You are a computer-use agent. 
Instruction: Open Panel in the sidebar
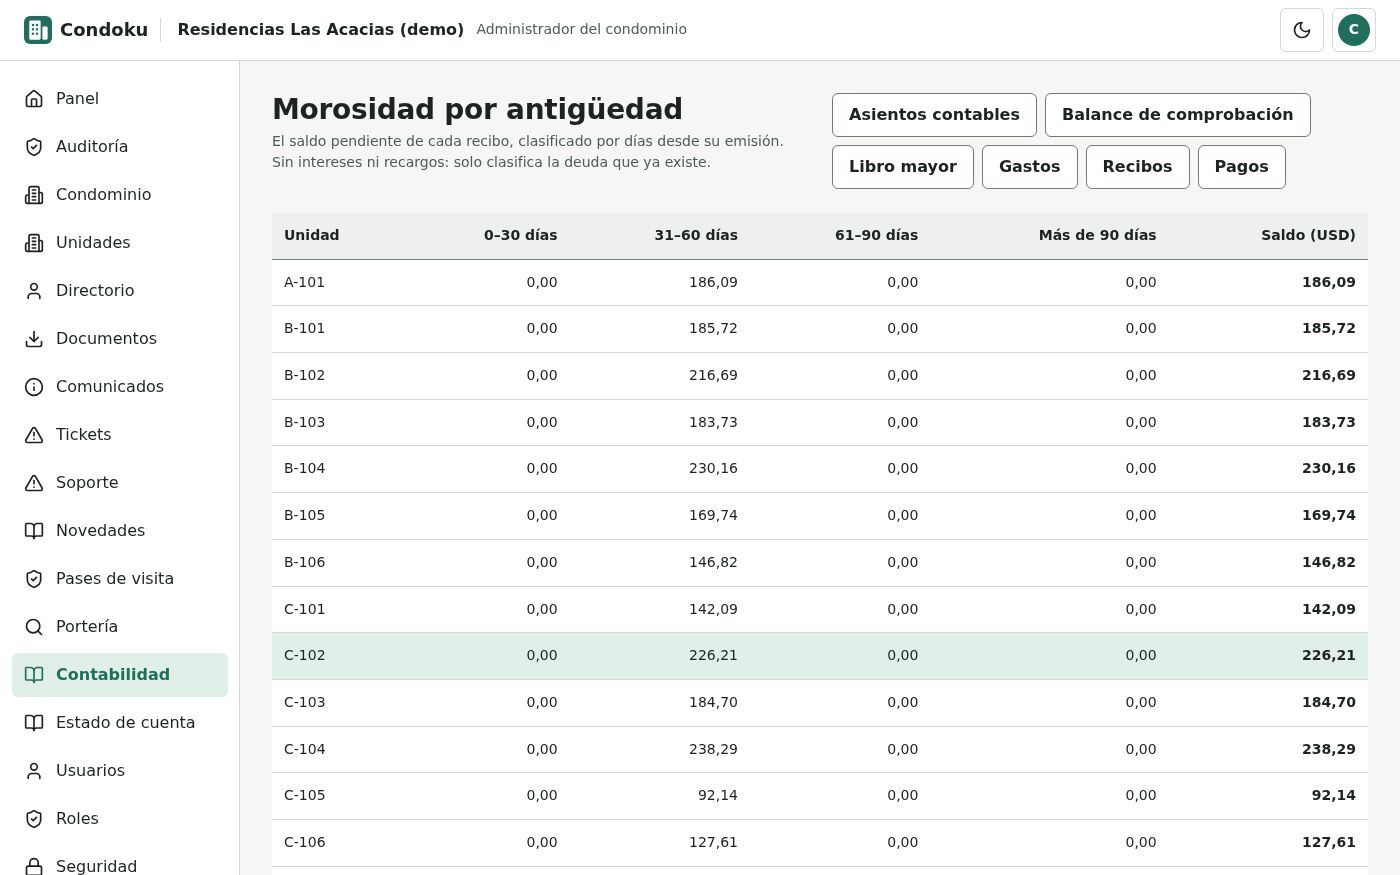120,98
